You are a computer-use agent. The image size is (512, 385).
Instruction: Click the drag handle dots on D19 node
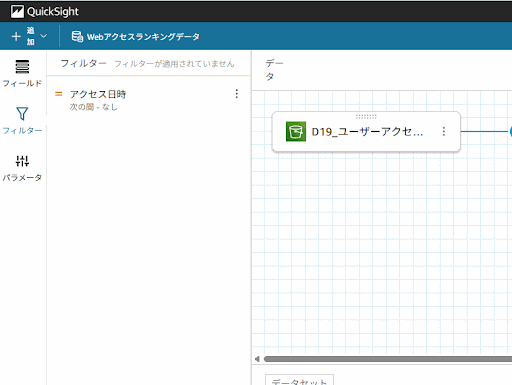pyautogui.click(x=366, y=116)
